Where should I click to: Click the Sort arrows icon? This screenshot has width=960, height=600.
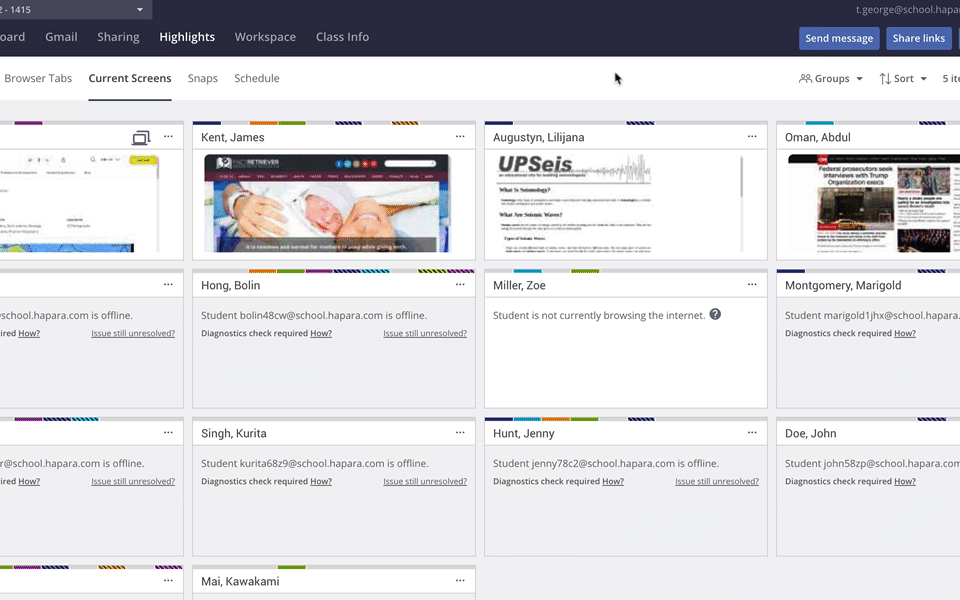[885, 78]
